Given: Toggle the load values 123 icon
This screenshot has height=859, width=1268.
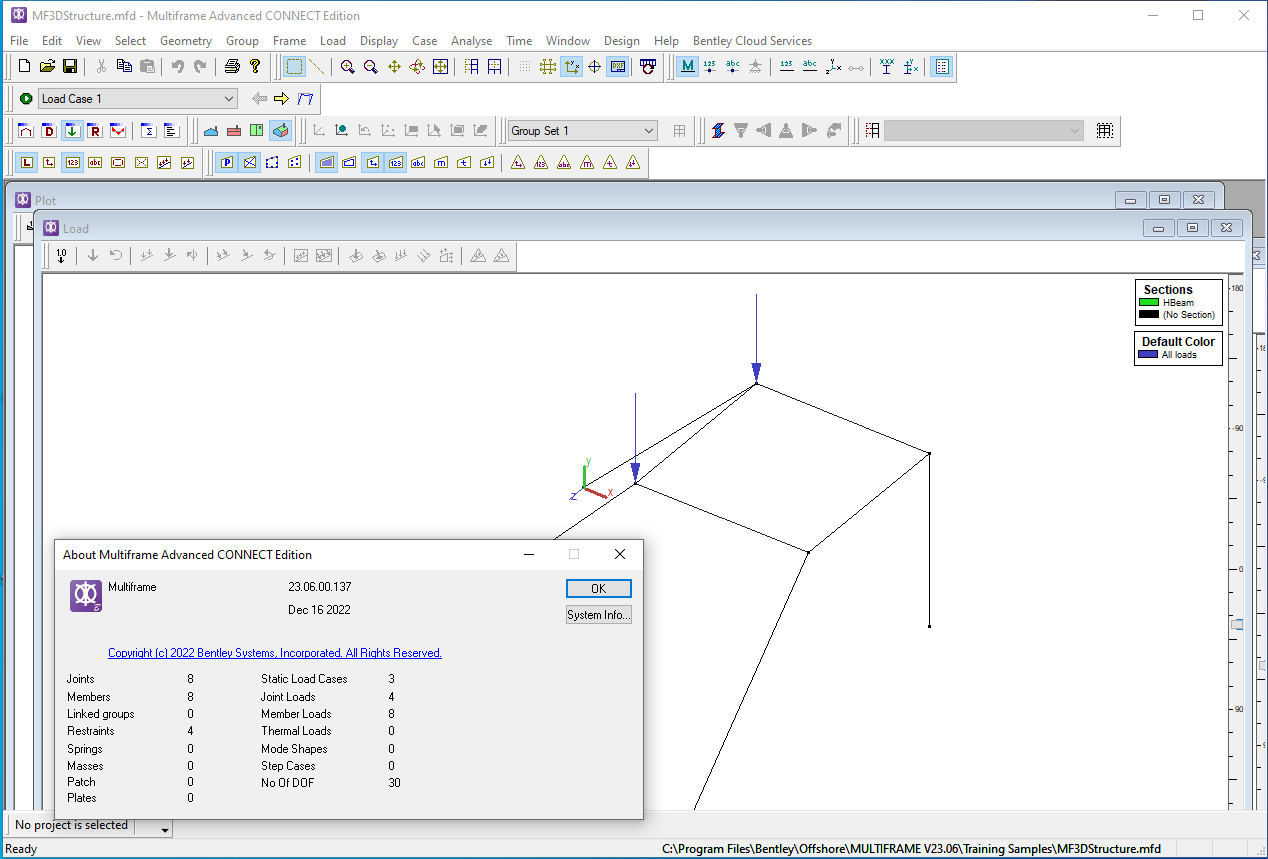Looking at the screenshot, I should [x=72, y=163].
